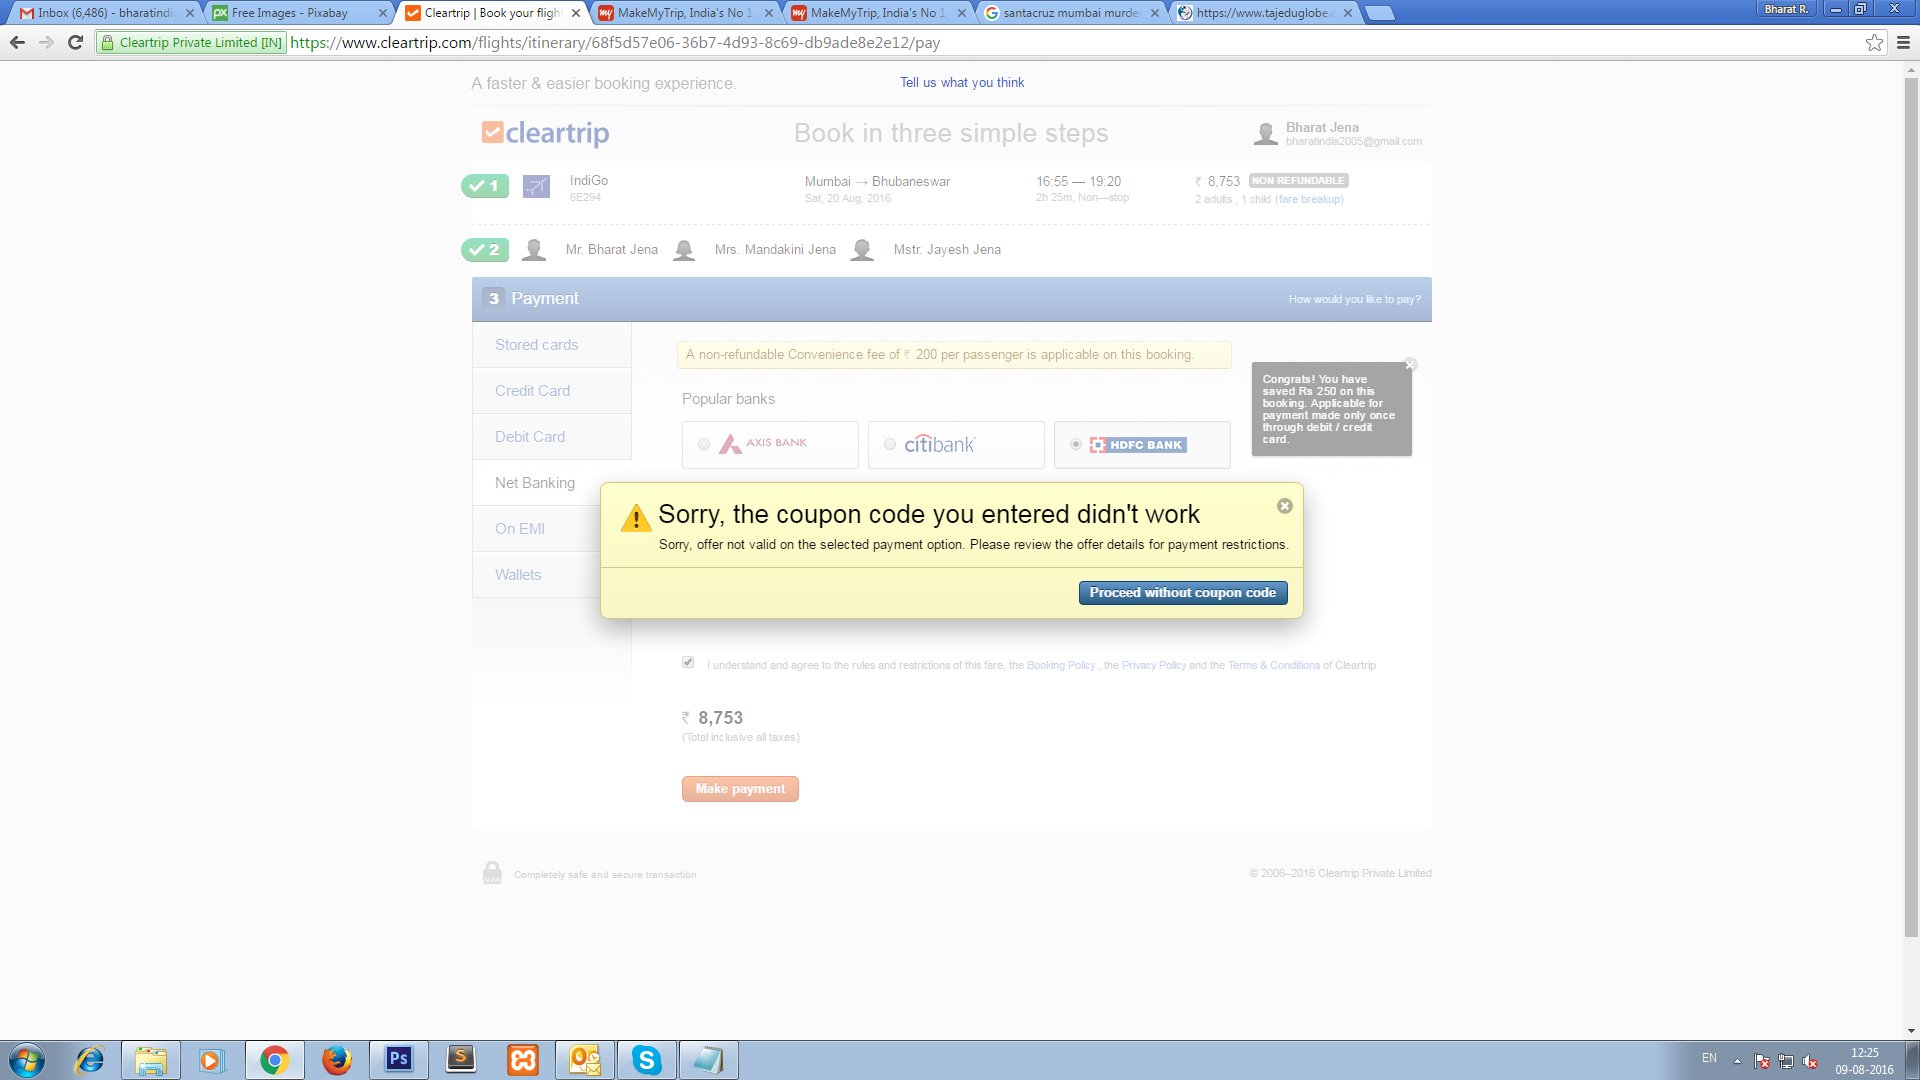Open On EMI payment tab
The width and height of the screenshot is (1920, 1080).
coord(537,529)
